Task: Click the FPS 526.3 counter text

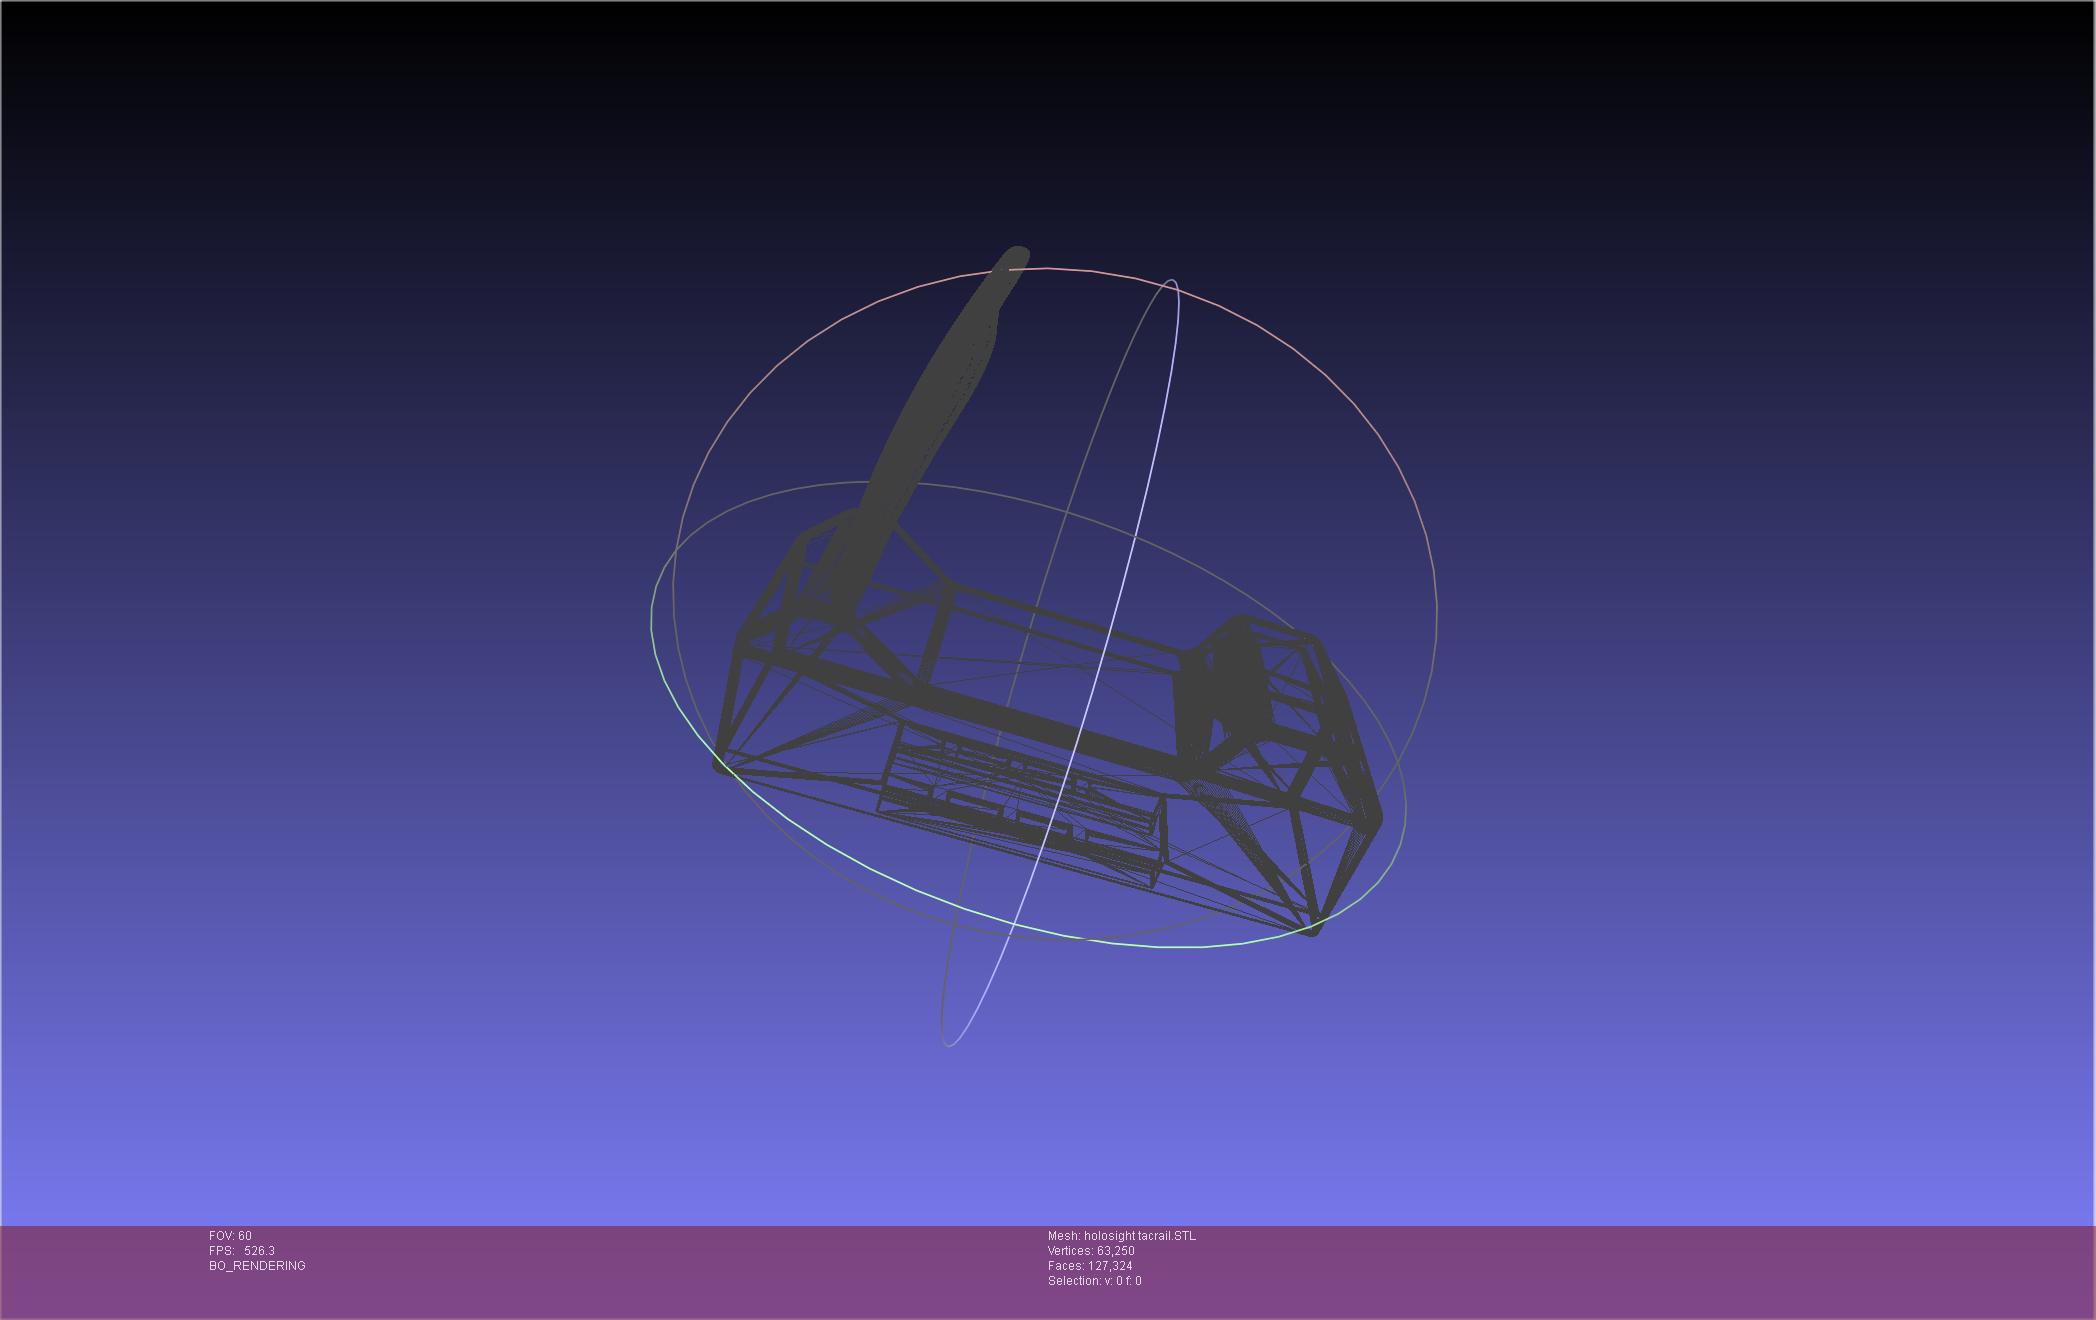Action: click(x=242, y=1251)
